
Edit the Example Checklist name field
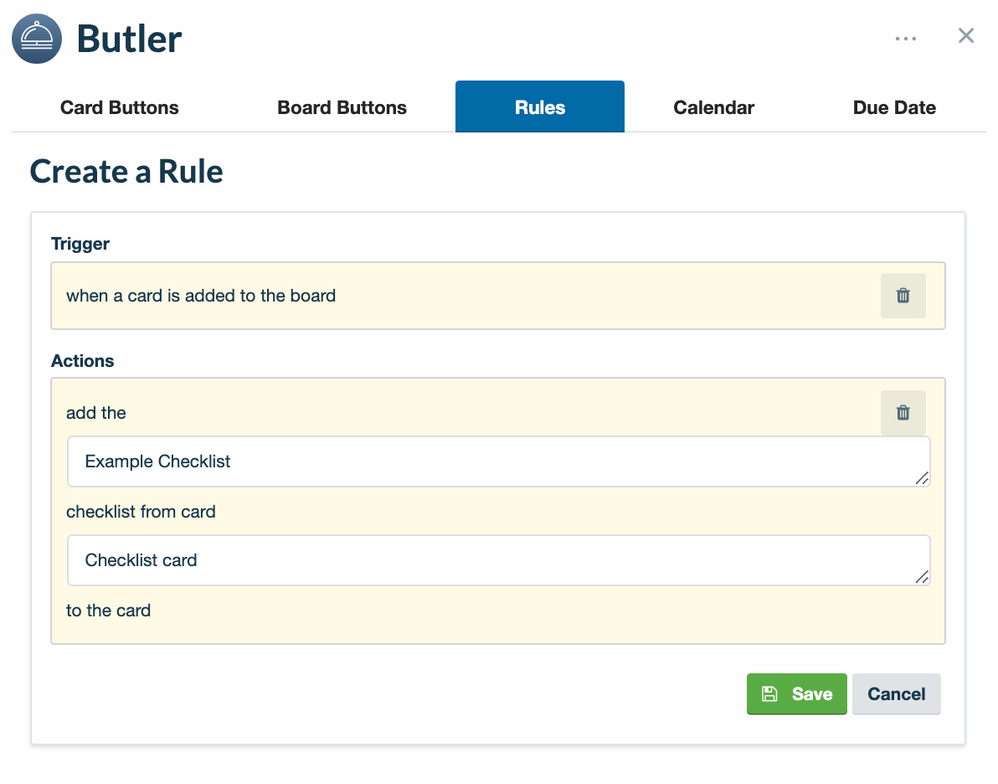pyautogui.click(x=498, y=461)
